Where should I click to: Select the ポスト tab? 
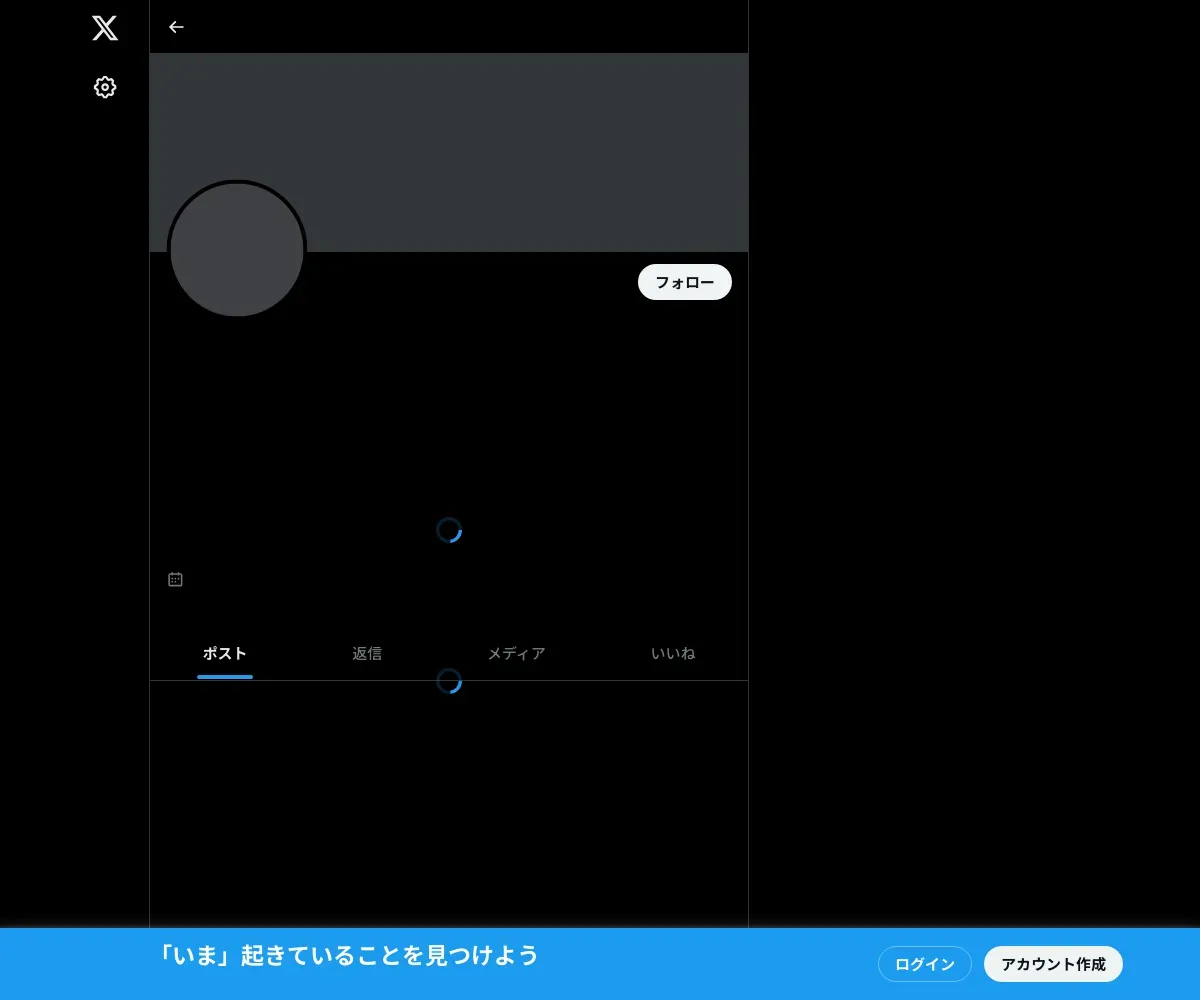pos(225,654)
